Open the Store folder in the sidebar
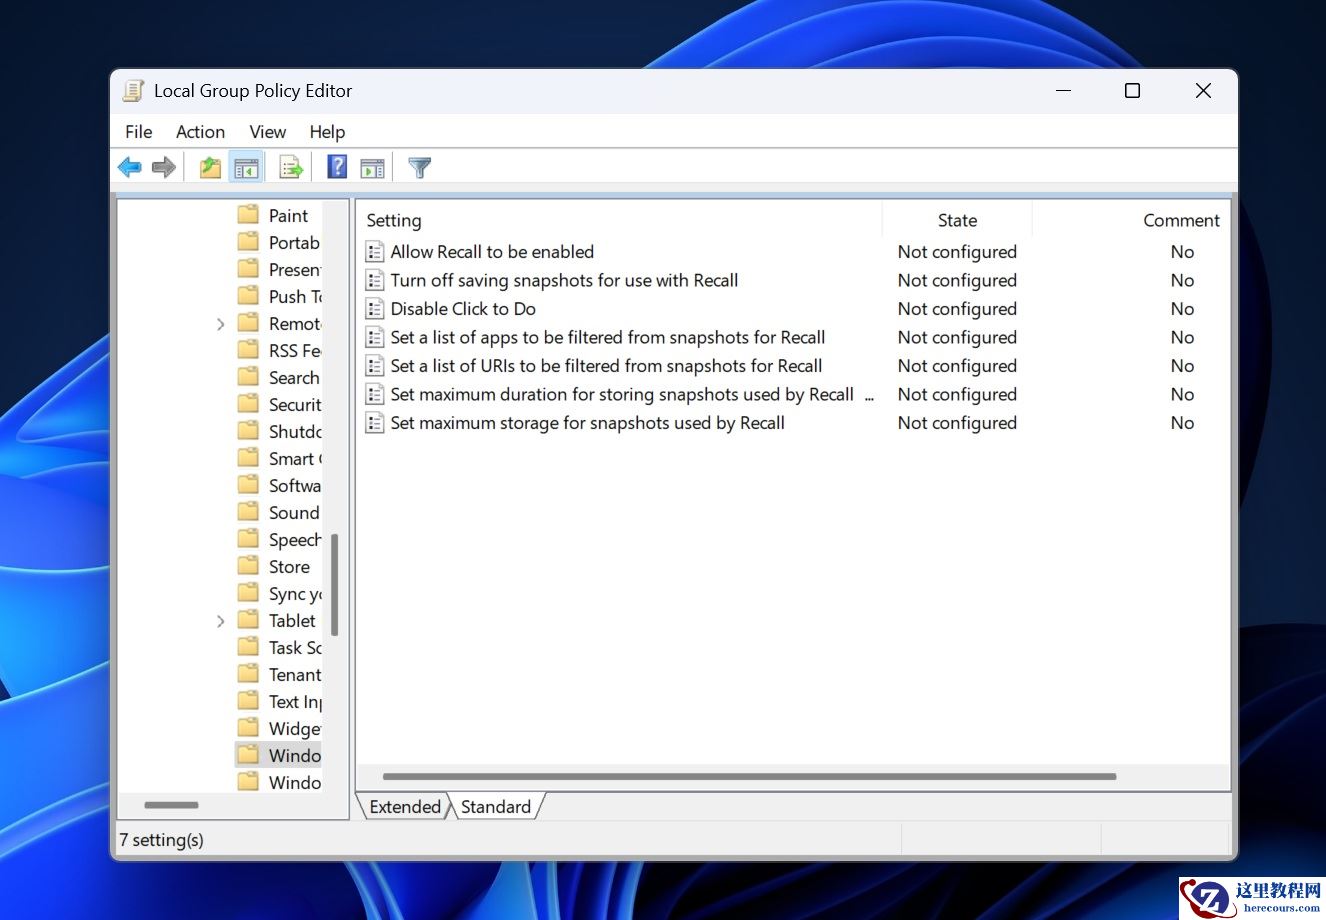This screenshot has width=1326, height=920. (x=289, y=566)
